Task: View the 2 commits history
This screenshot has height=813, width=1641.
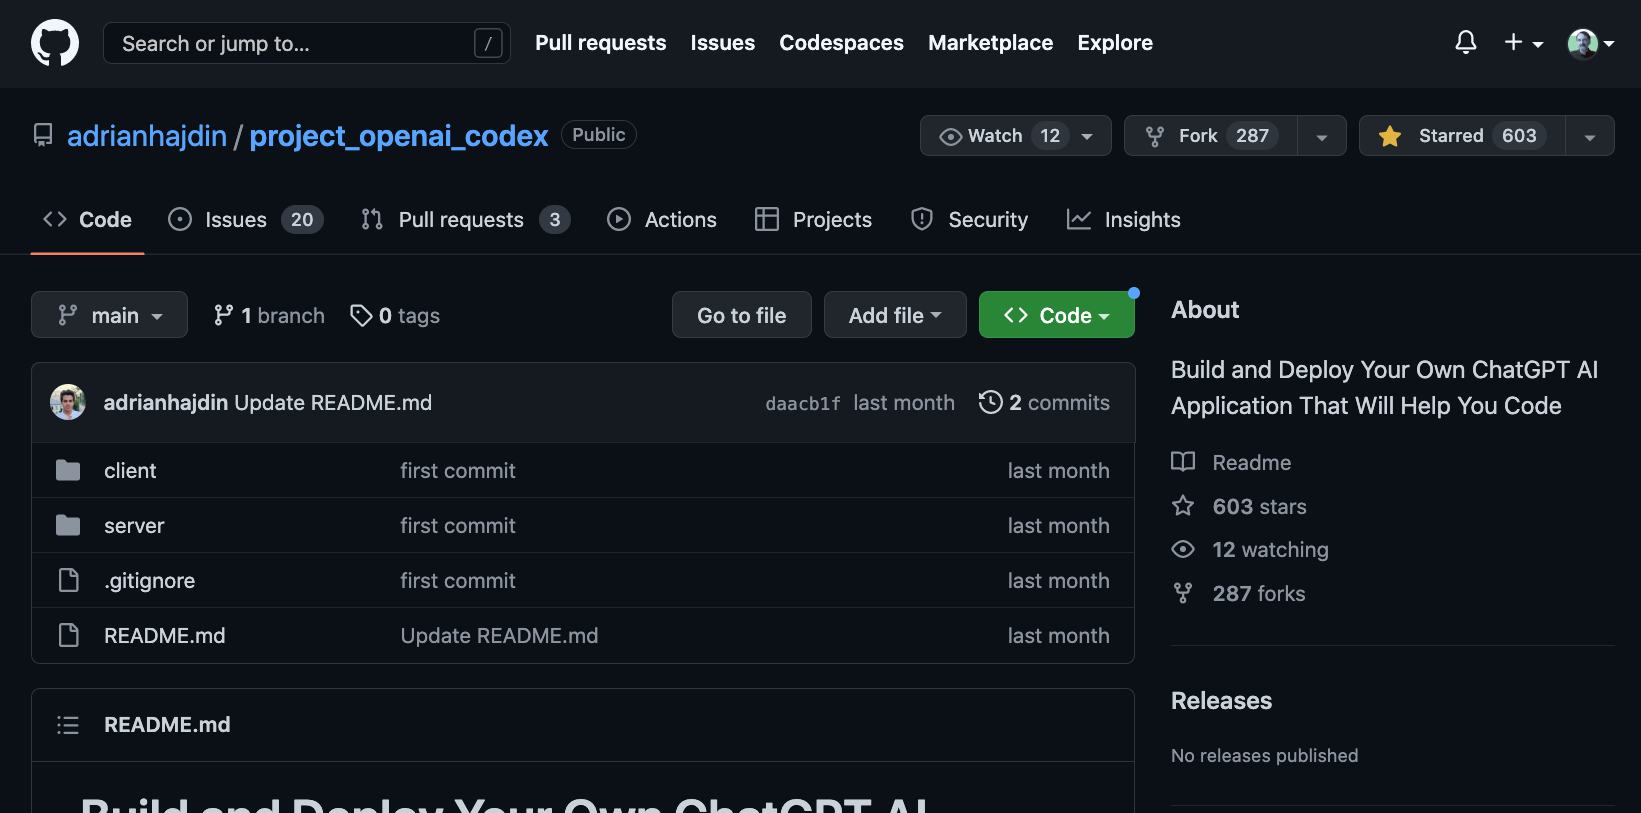Action: tap(1044, 403)
